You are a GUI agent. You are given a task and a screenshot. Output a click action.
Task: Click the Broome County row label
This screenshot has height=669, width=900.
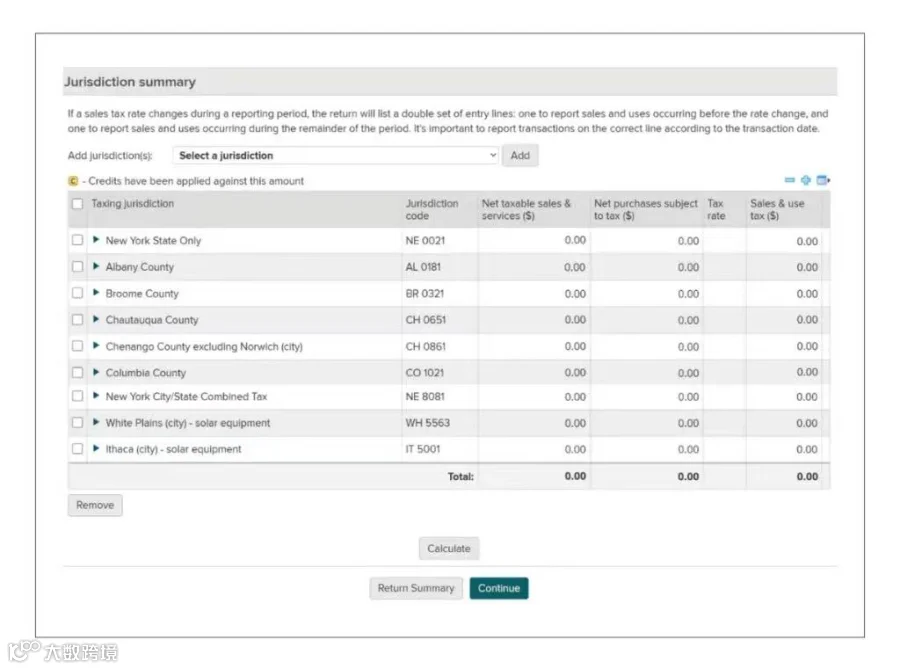coord(142,293)
